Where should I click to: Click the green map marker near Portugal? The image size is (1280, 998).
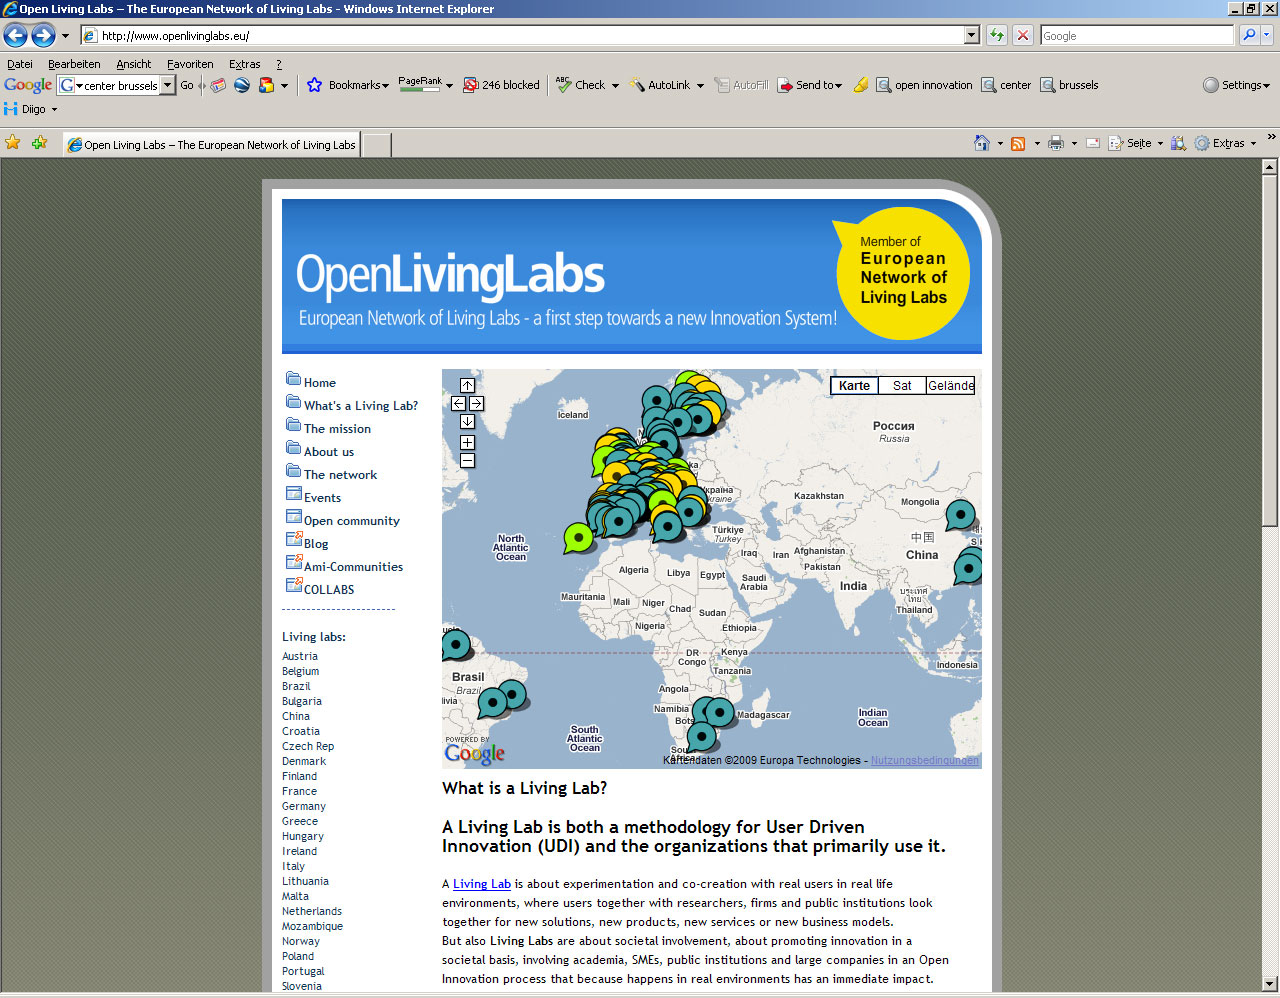coord(577,538)
